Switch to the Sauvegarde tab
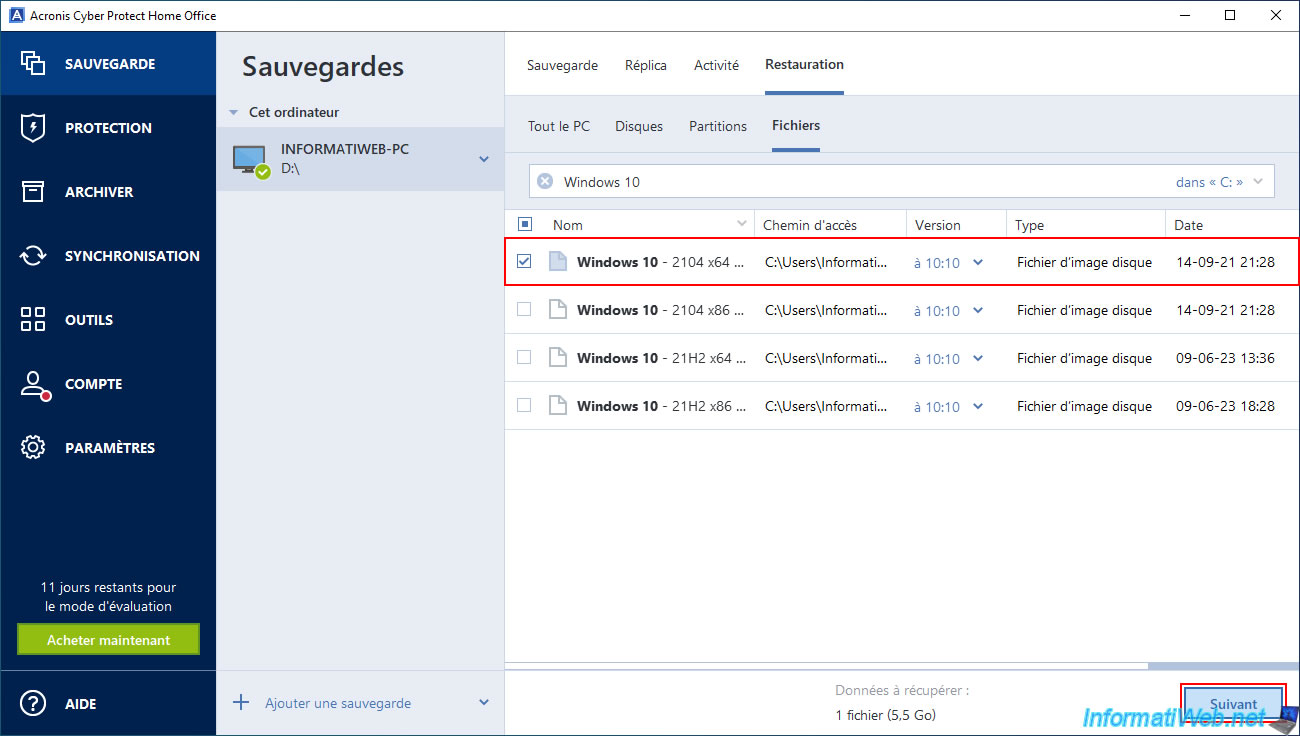 pyautogui.click(x=562, y=65)
